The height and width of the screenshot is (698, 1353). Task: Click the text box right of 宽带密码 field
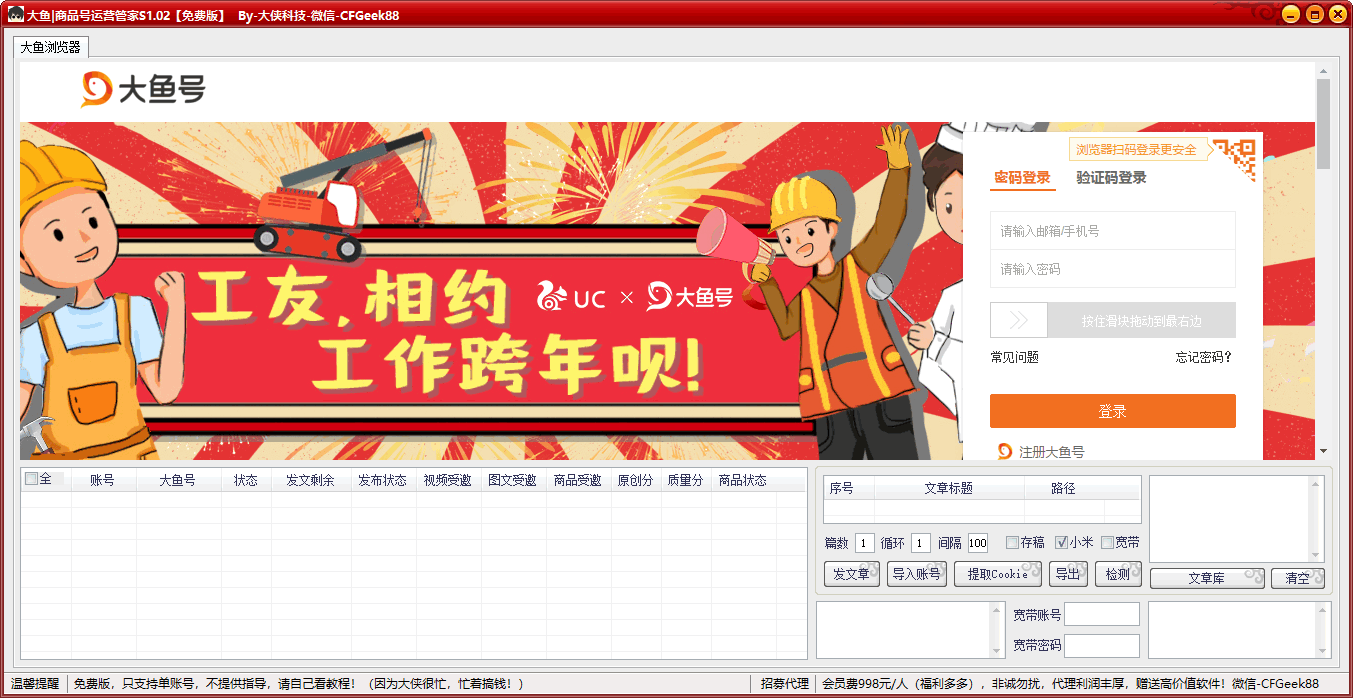pos(1240,630)
